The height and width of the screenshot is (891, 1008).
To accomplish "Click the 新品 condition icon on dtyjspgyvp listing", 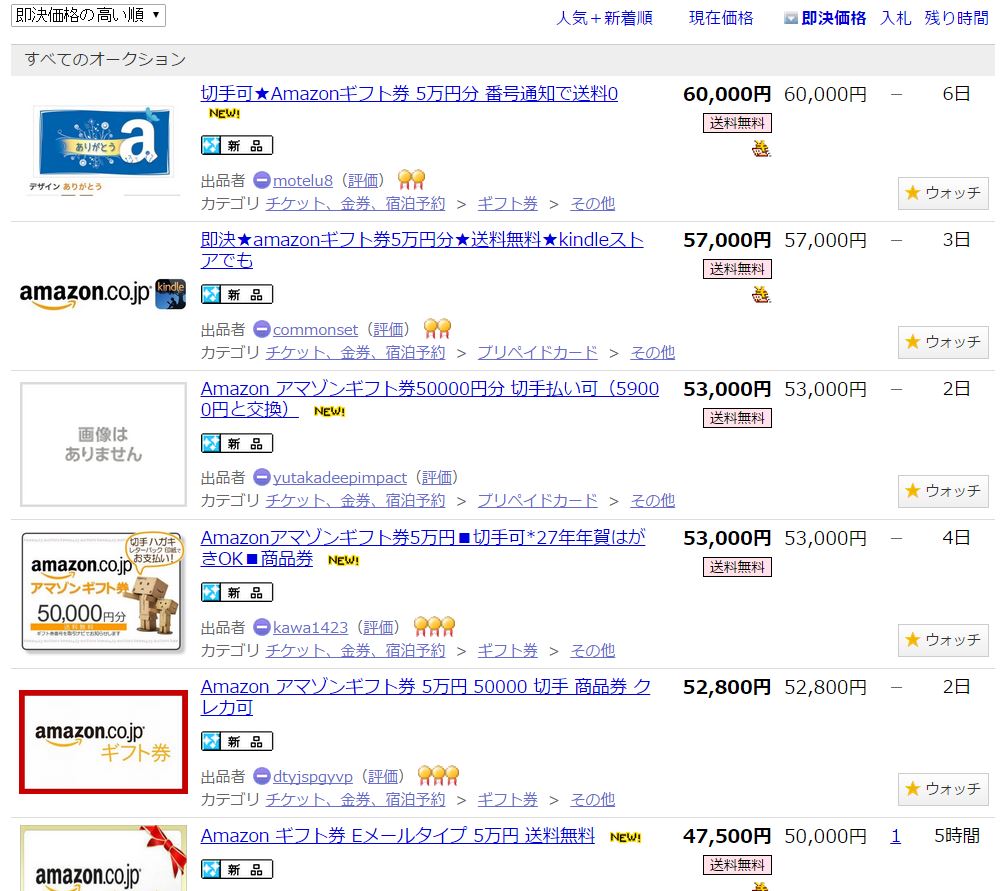I will [237, 742].
